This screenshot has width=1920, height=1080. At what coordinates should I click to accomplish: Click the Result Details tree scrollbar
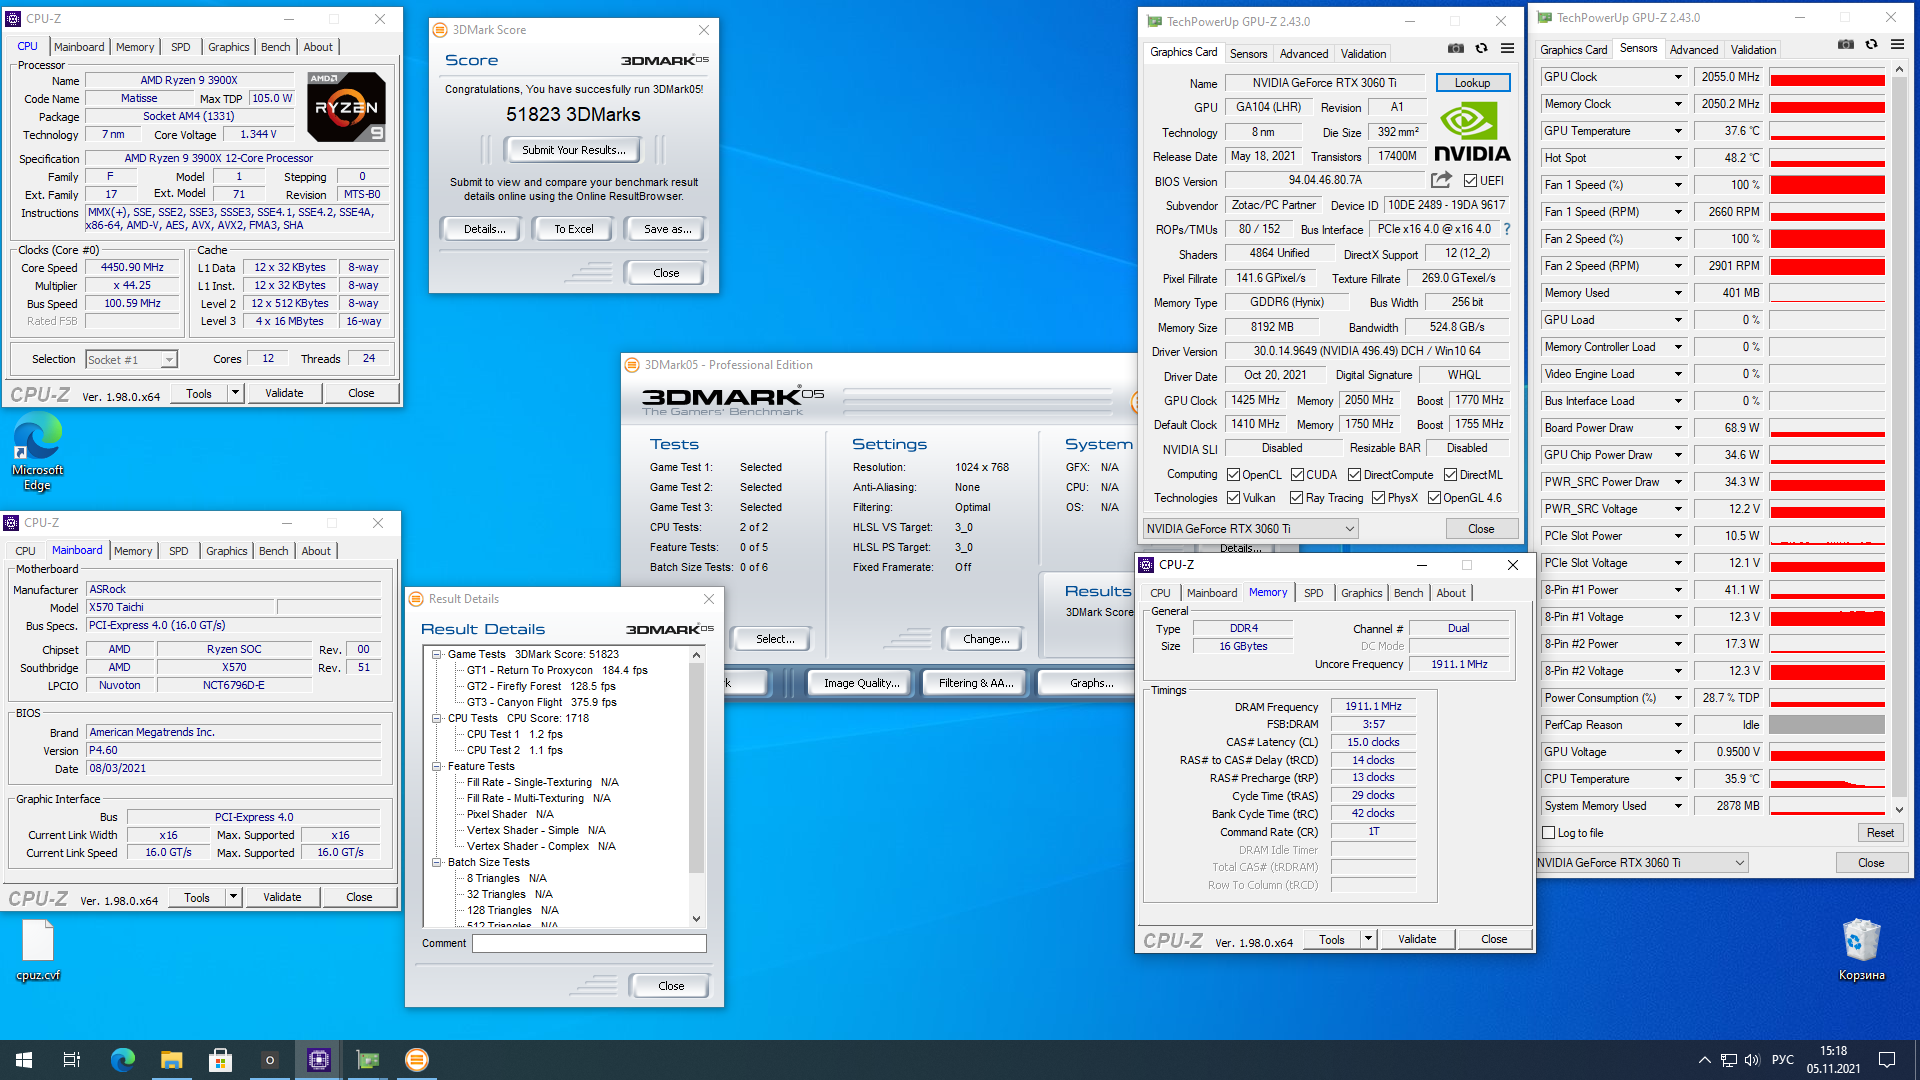pyautogui.click(x=697, y=787)
